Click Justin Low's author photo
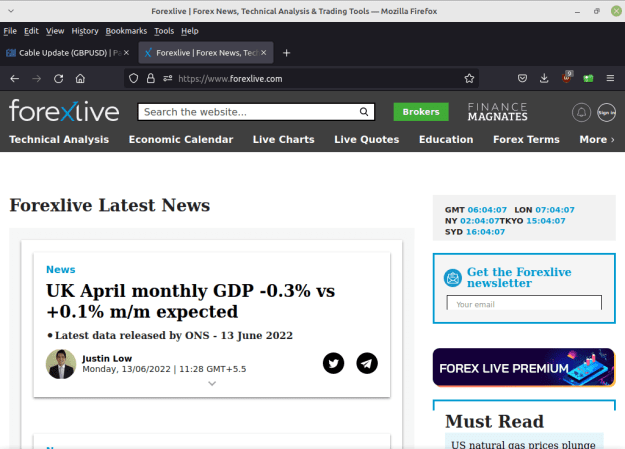Viewport: 625px width, 449px height. tap(61, 364)
